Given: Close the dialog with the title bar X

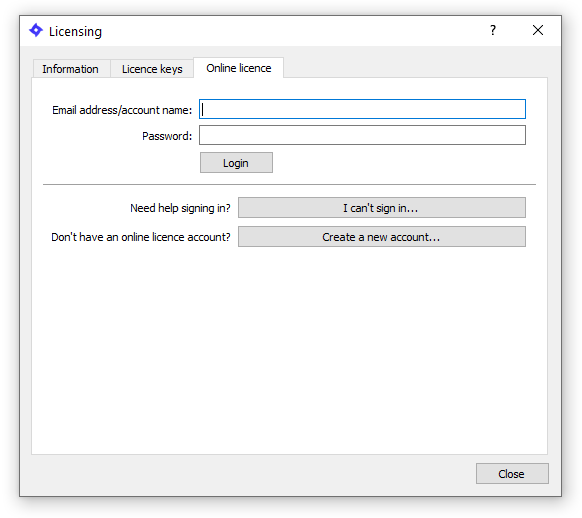Looking at the screenshot, I should [x=538, y=30].
